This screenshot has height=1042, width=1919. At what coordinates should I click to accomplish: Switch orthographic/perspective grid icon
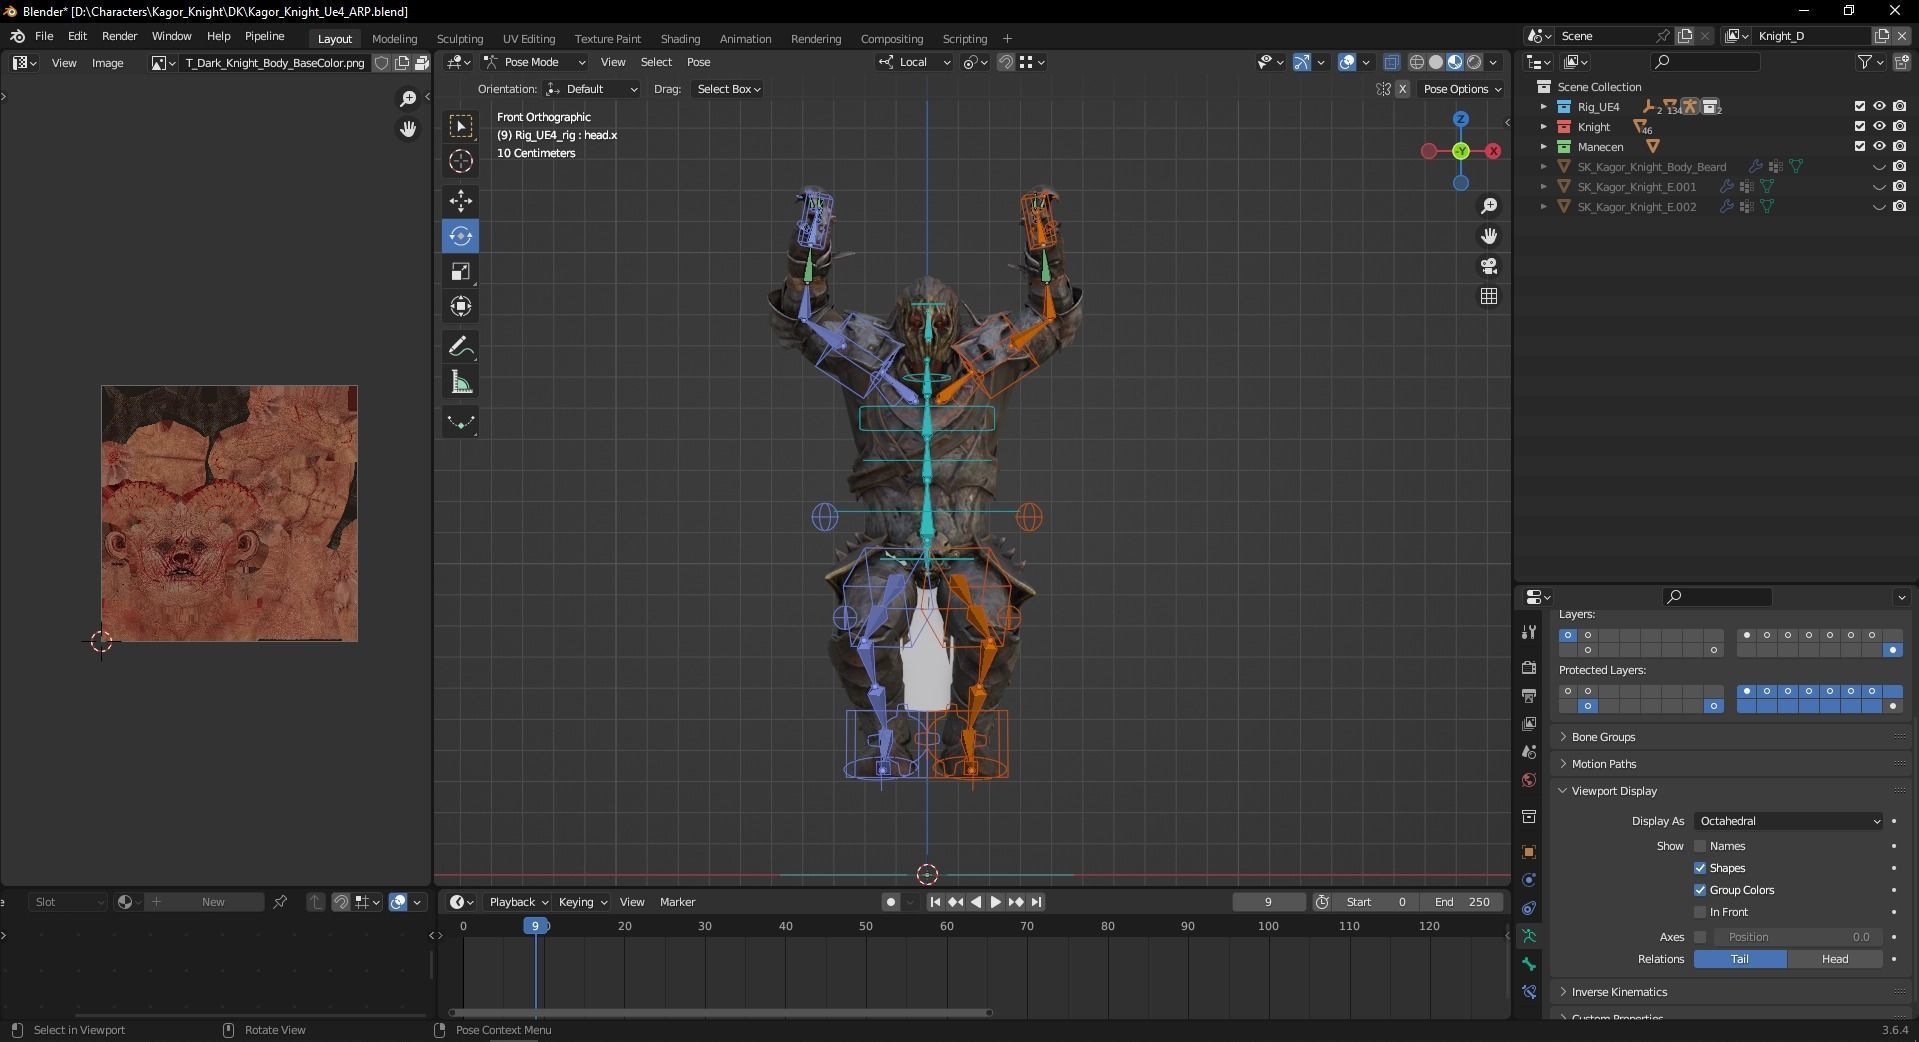(1489, 296)
